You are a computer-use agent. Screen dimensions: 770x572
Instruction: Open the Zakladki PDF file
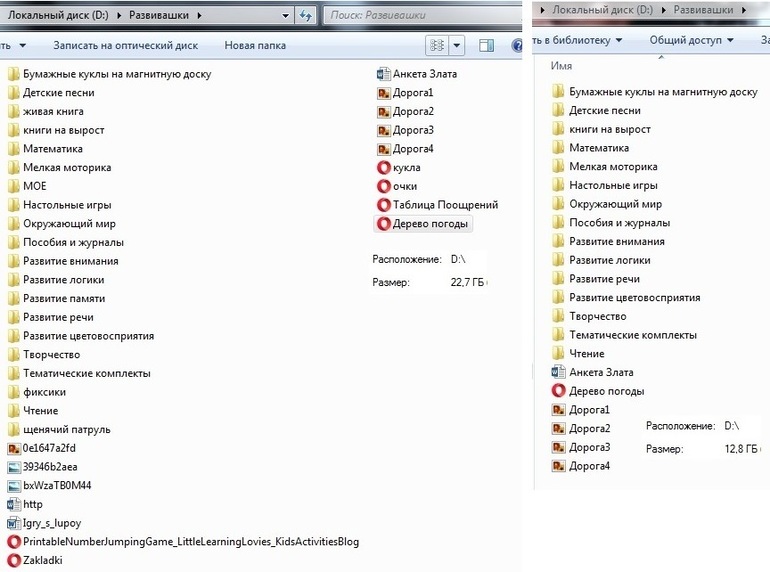coord(42,560)
